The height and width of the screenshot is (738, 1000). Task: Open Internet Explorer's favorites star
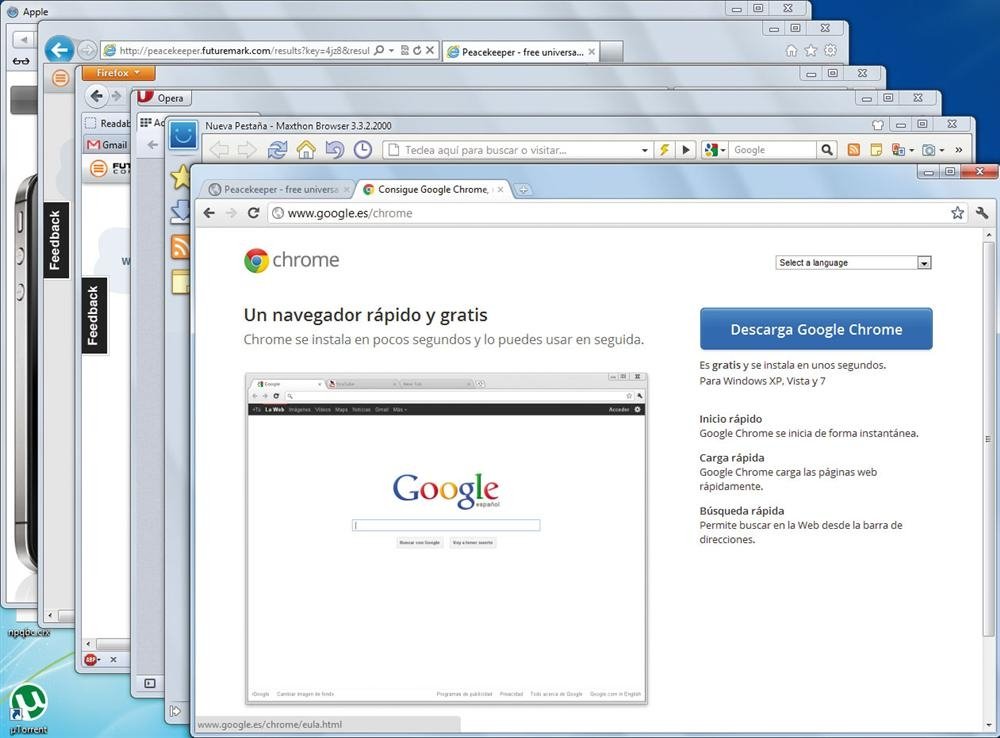tap(811, 50)
